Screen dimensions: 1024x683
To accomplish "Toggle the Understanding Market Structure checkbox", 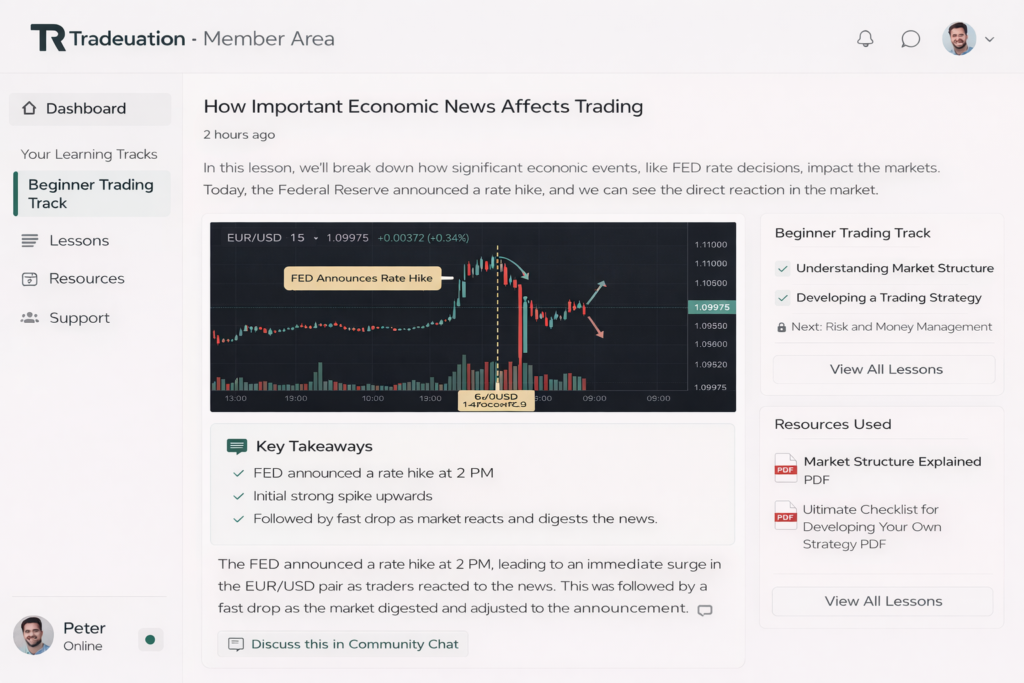I will (782, 268).
